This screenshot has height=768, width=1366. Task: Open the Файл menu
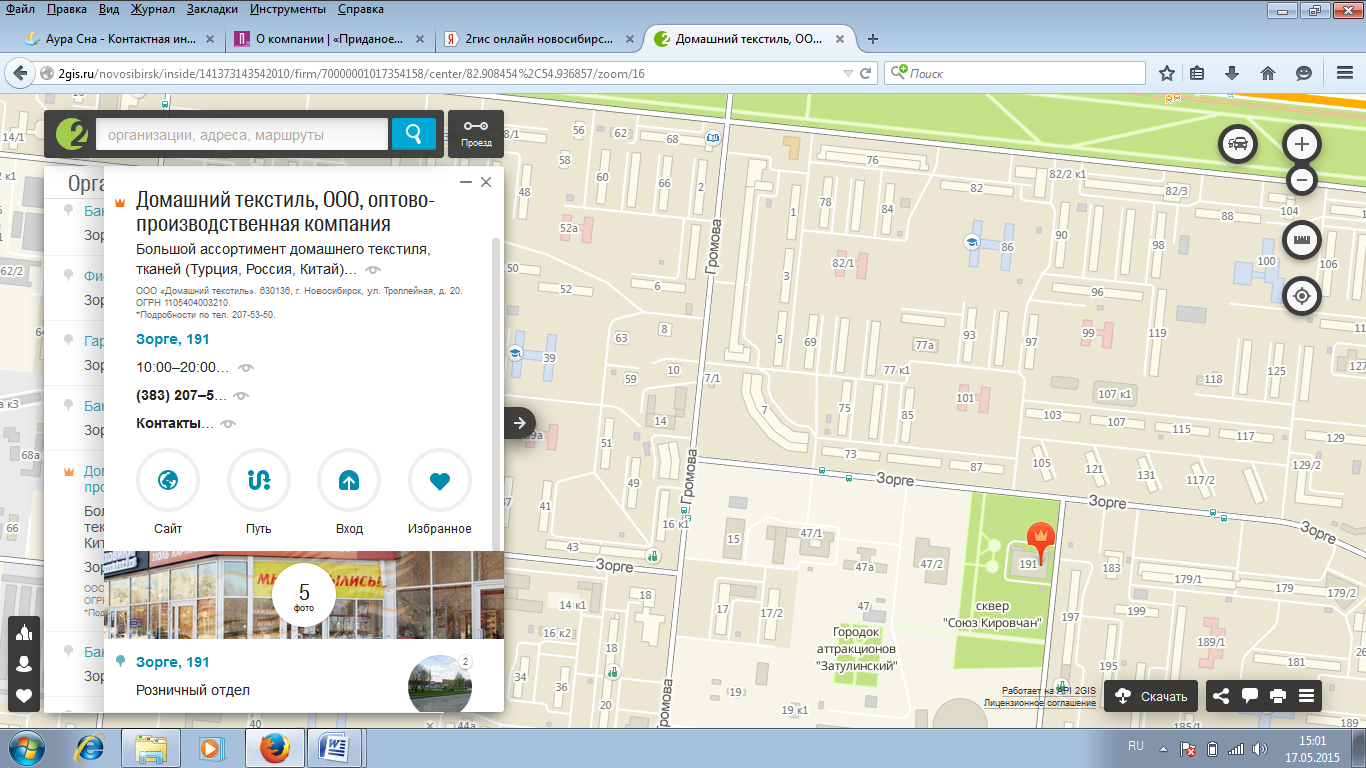point(20,9)
